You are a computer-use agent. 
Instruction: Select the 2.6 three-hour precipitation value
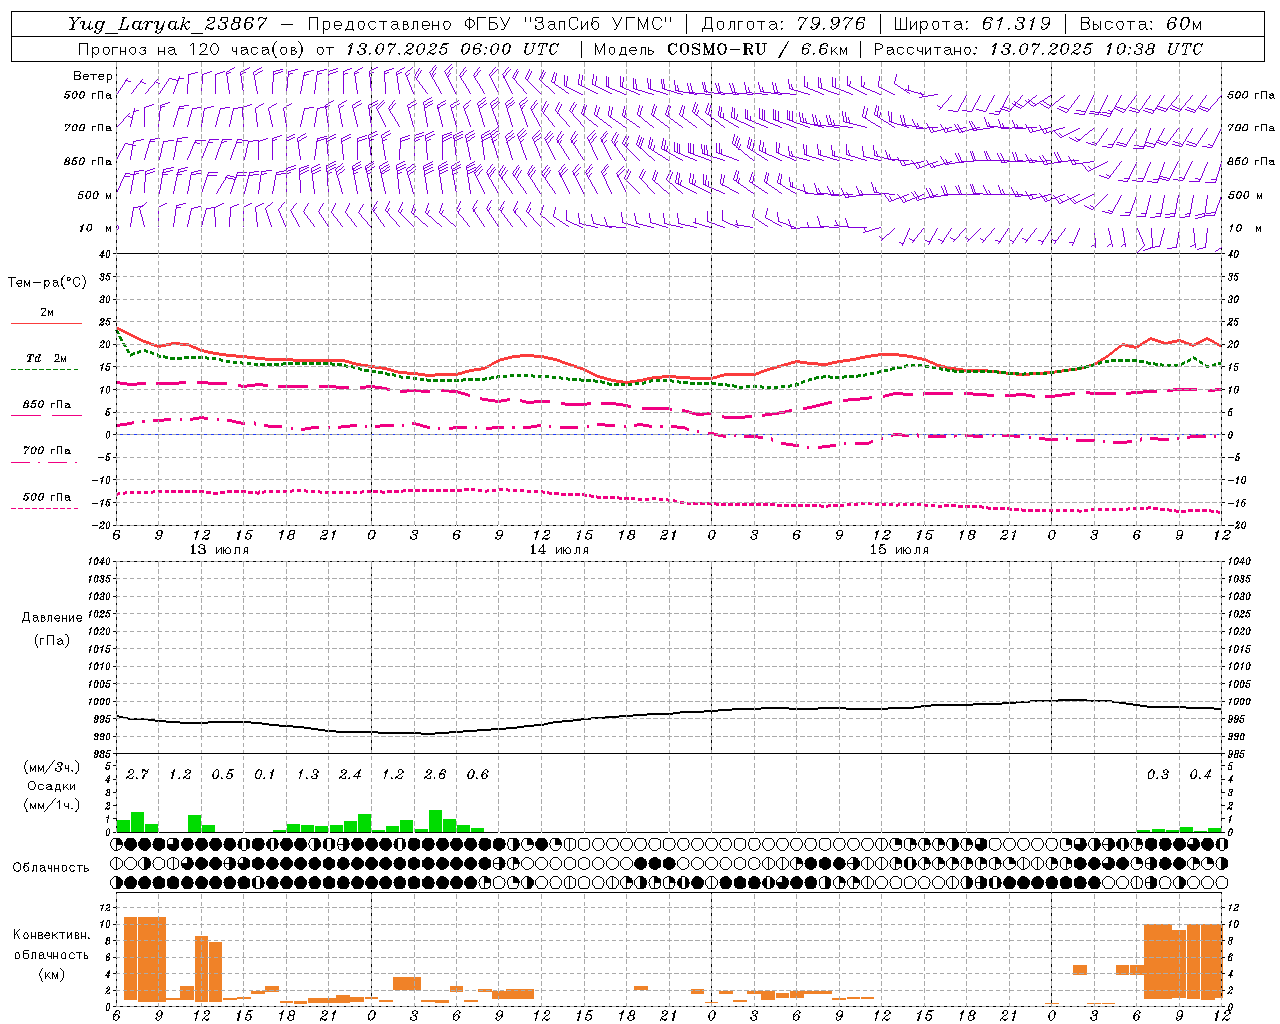[x=435, y=775]
